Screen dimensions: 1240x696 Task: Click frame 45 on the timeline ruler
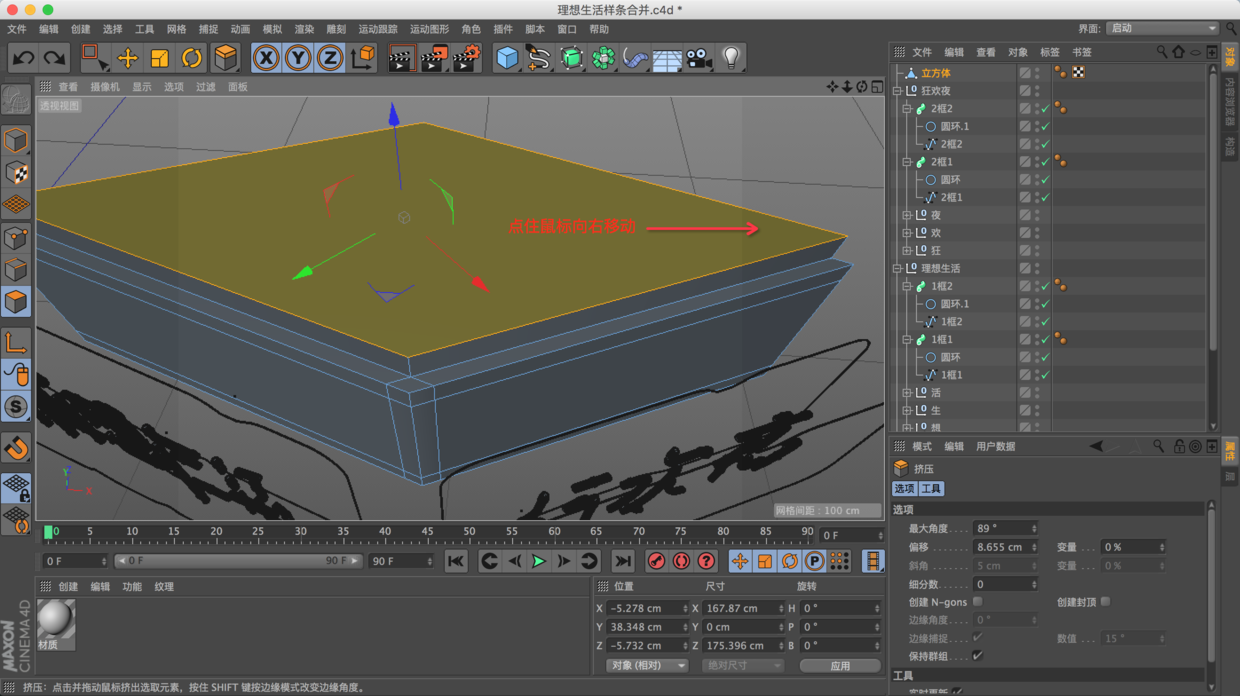coord(427,533)
